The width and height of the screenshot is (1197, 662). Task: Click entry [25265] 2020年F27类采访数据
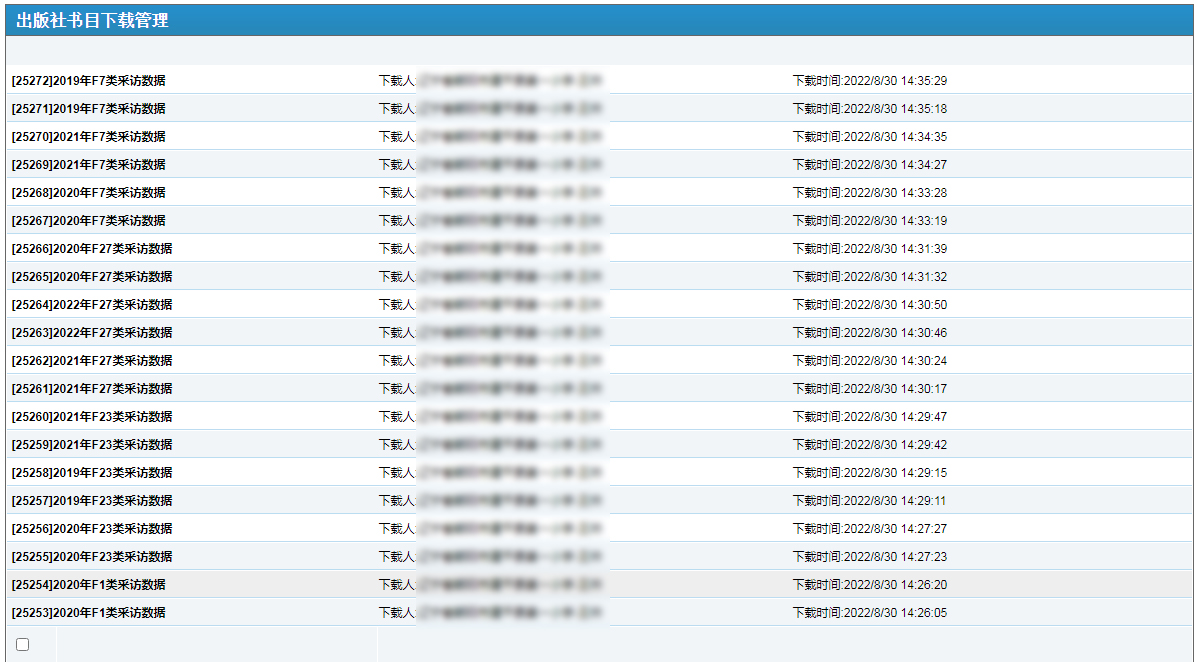pos(92,277)
